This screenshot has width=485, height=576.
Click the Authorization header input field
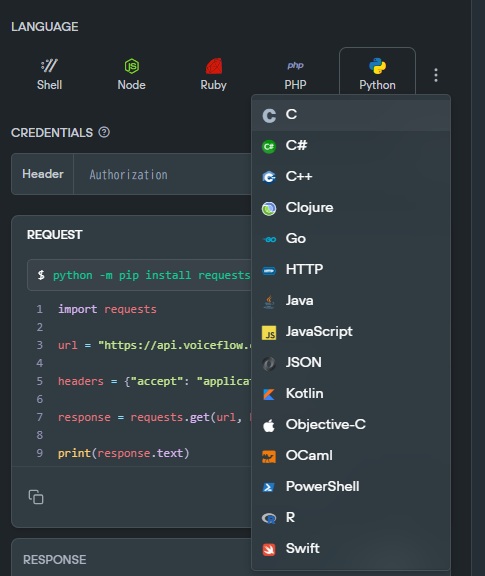(x=162, y=174)
